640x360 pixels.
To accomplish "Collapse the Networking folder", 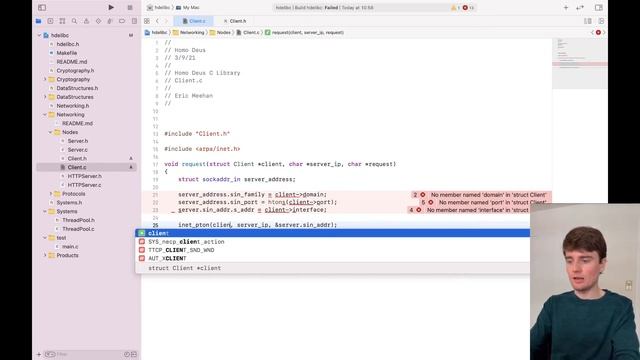I will coord(45,115).
